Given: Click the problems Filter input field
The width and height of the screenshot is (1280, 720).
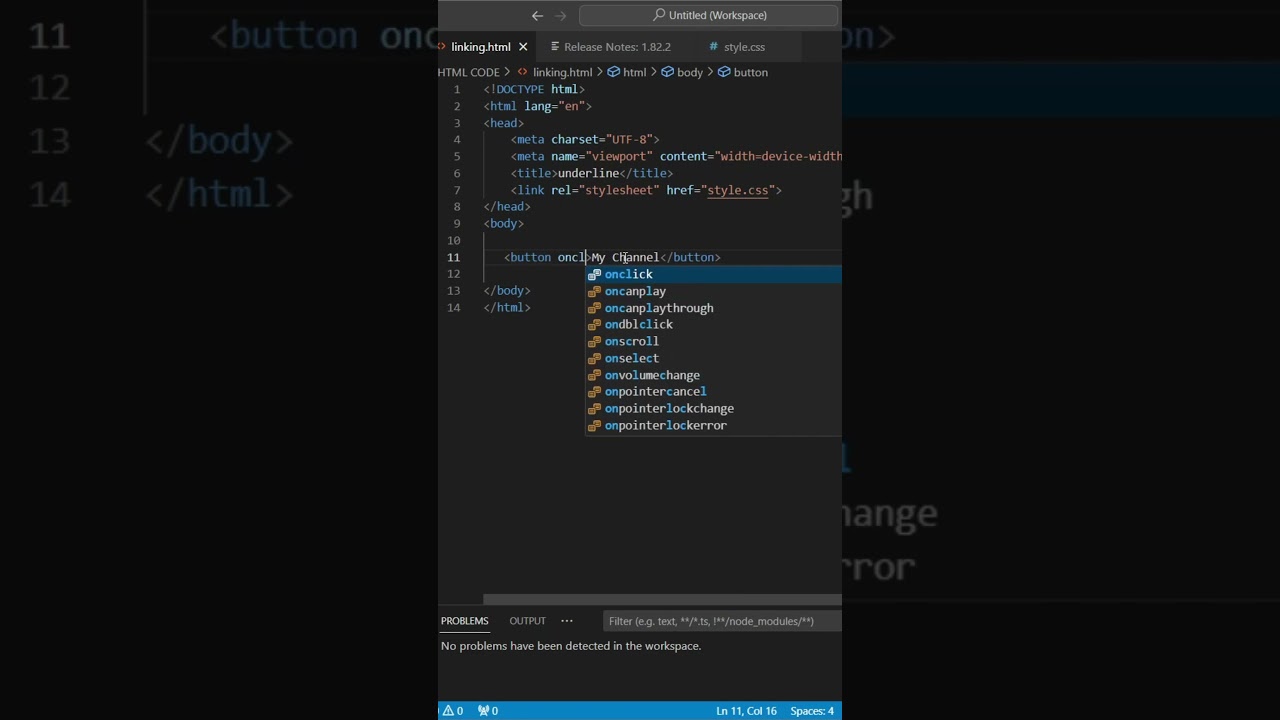Looking at the screenshot, I should 720,621.
